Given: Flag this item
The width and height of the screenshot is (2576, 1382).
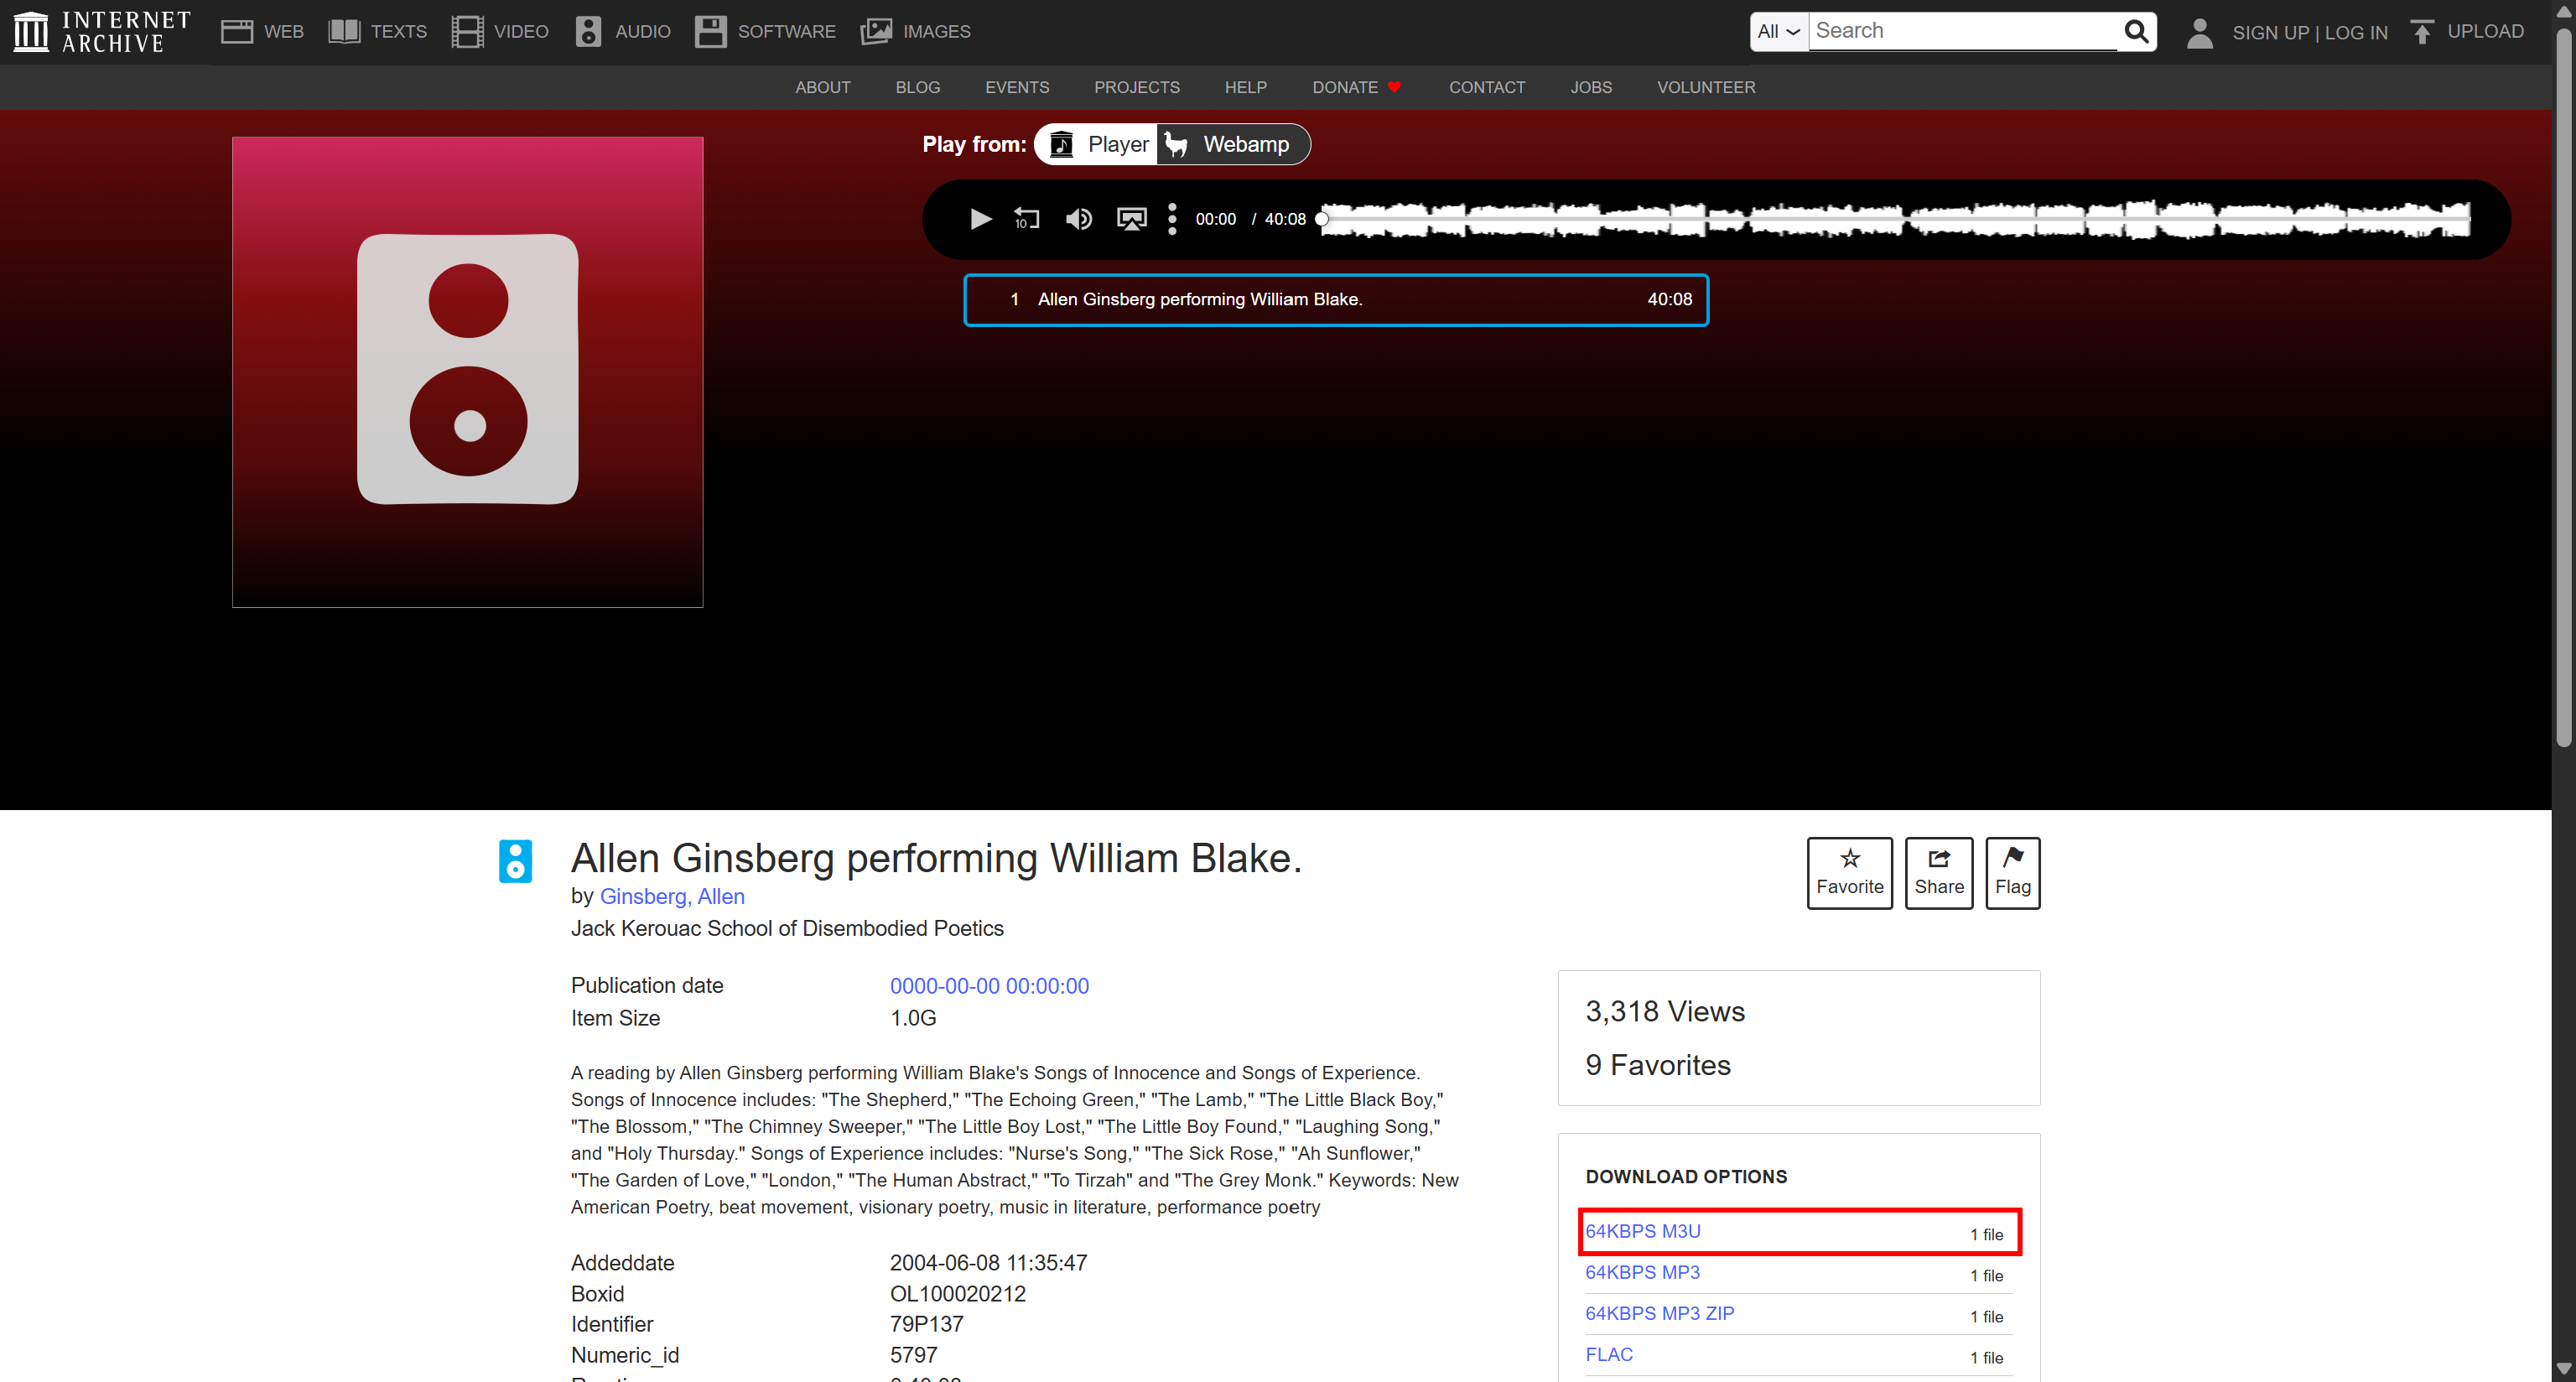Looking at the screenshot, I should [x=2012, y=873].
